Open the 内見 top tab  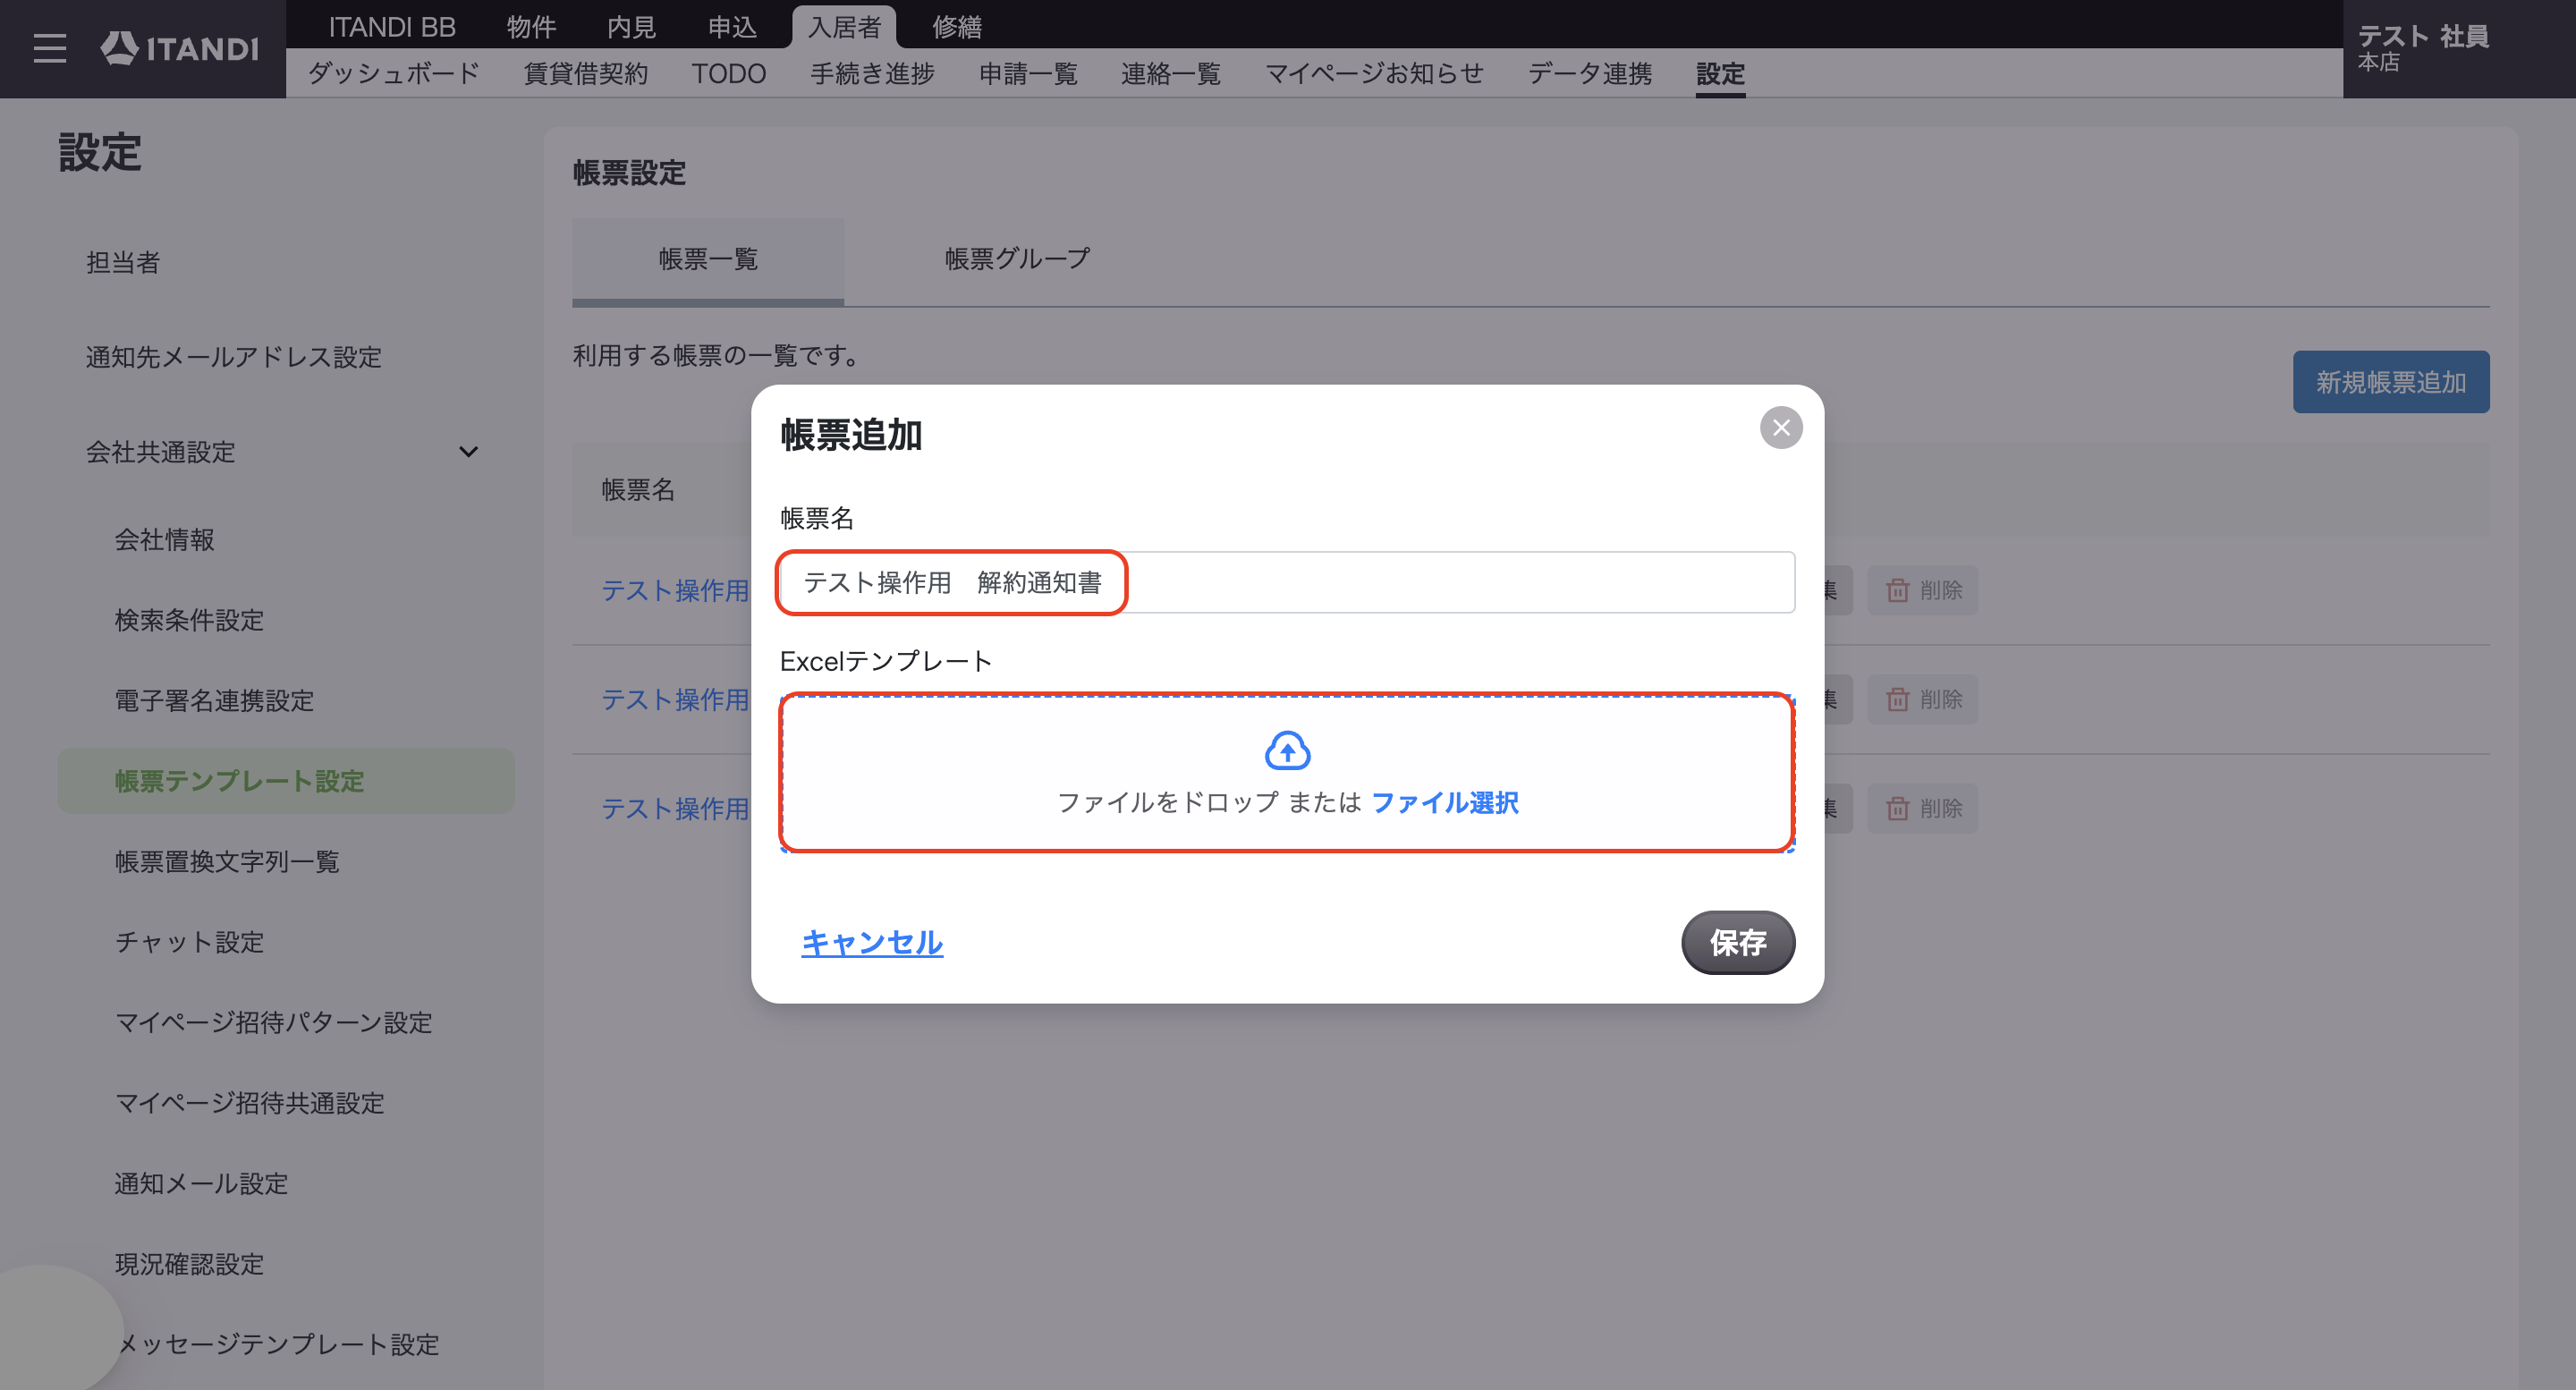pyautogui.click(x=631, y=26)
